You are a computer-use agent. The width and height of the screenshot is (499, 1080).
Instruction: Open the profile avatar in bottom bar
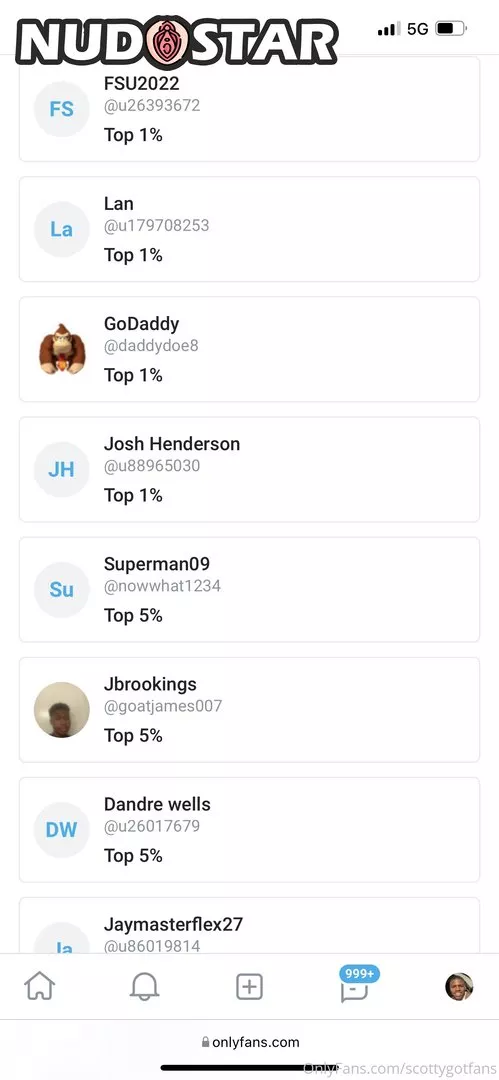(459, 986)
